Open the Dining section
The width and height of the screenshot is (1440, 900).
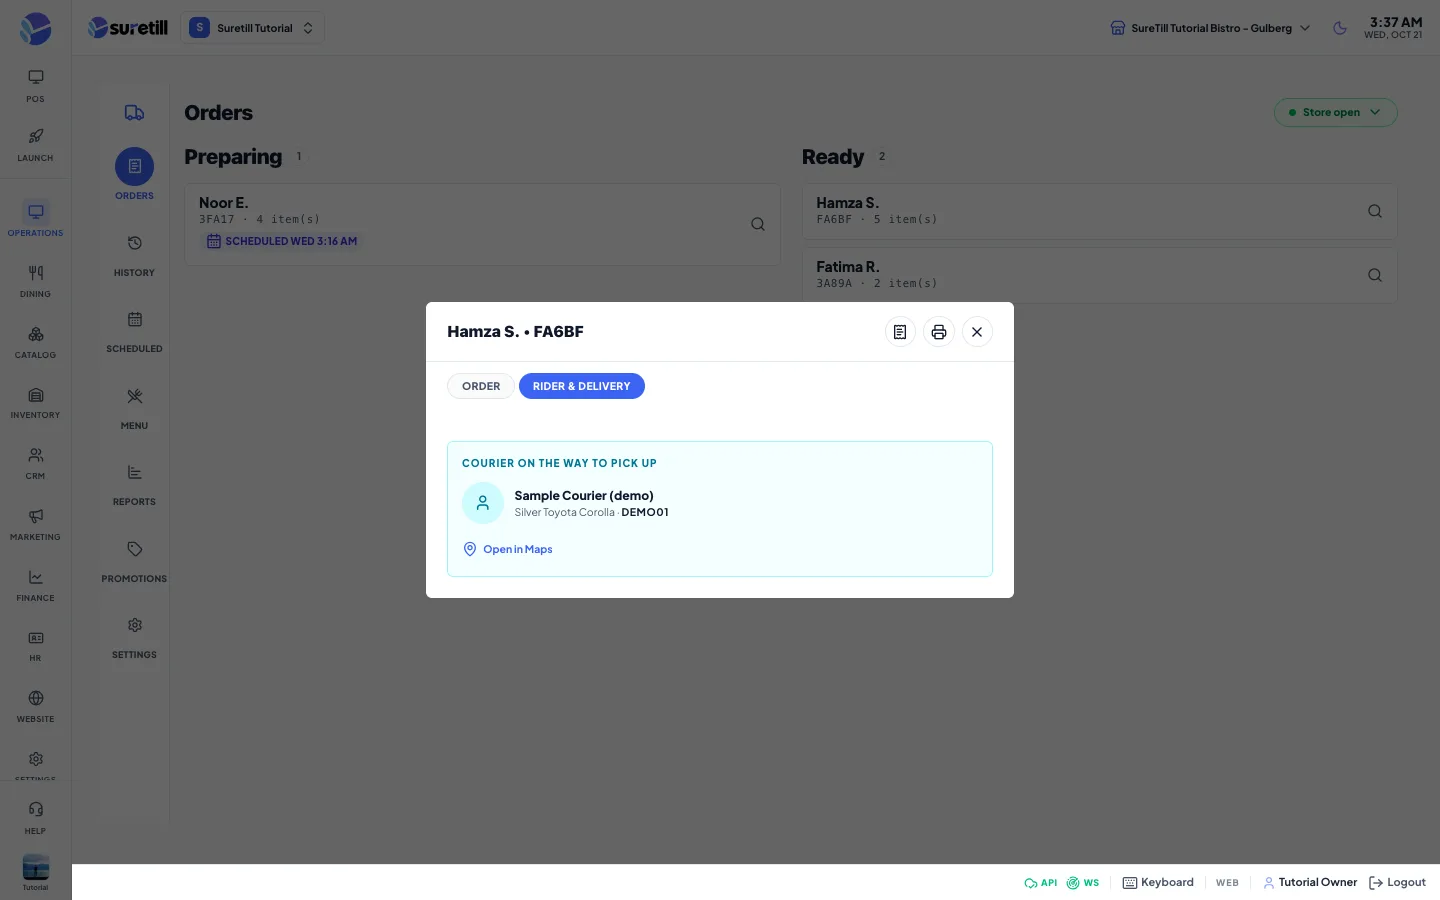pos(35,282)
